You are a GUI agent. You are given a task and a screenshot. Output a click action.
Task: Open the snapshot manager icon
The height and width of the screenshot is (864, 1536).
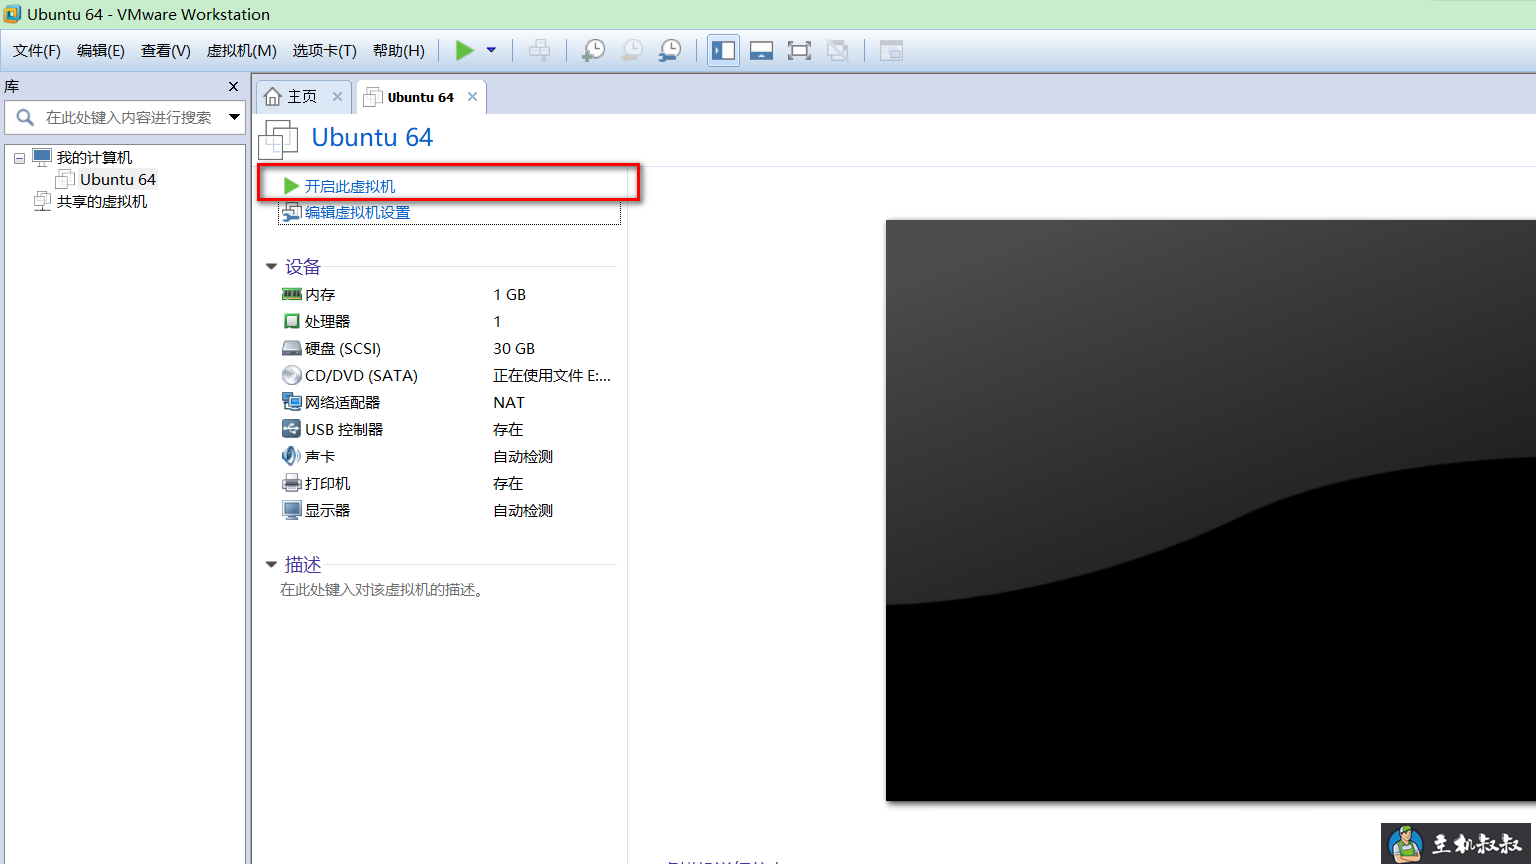pyautogui.click(x=669, y=50)
